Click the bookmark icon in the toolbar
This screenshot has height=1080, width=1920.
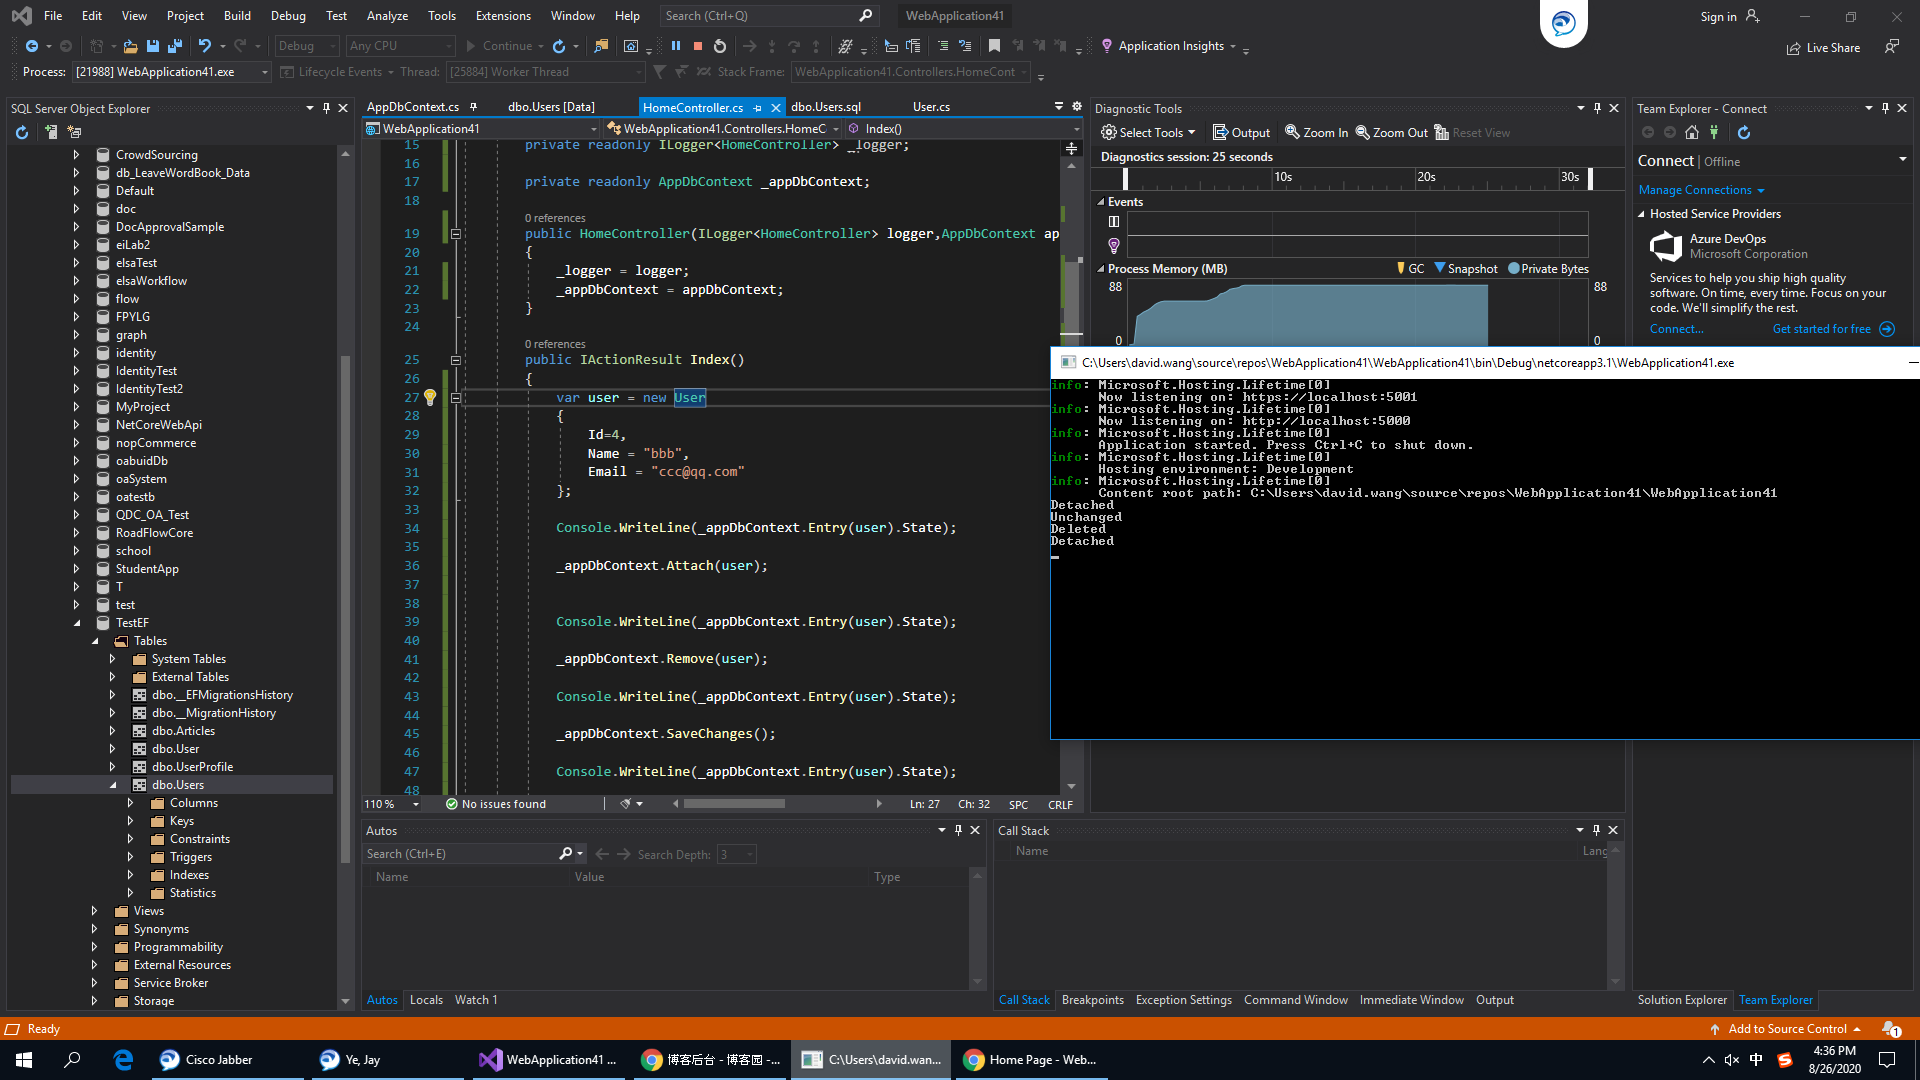click(994, 46)
